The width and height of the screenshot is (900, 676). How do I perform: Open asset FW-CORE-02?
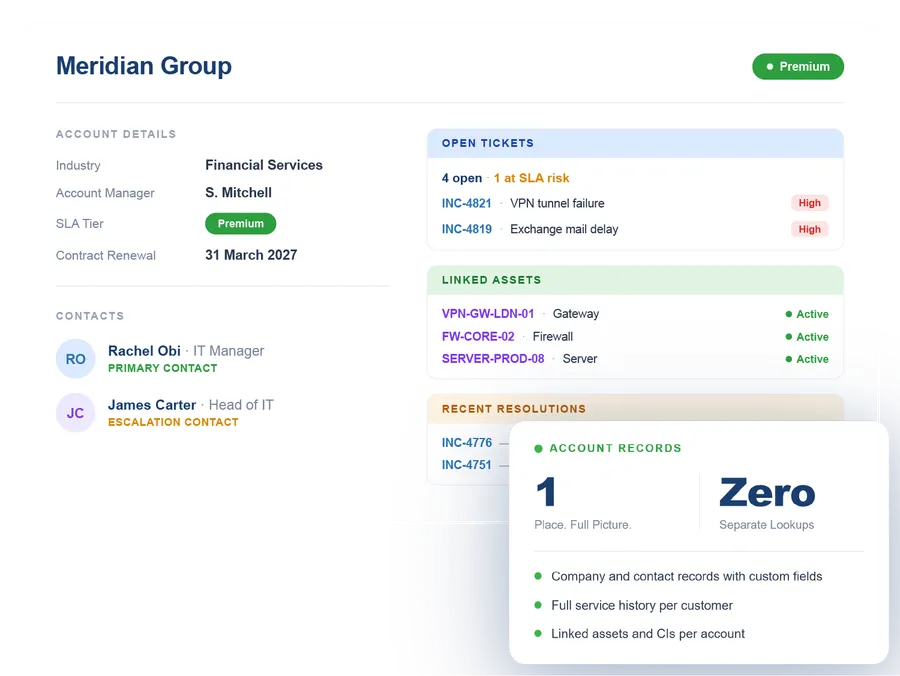point(478,336)
